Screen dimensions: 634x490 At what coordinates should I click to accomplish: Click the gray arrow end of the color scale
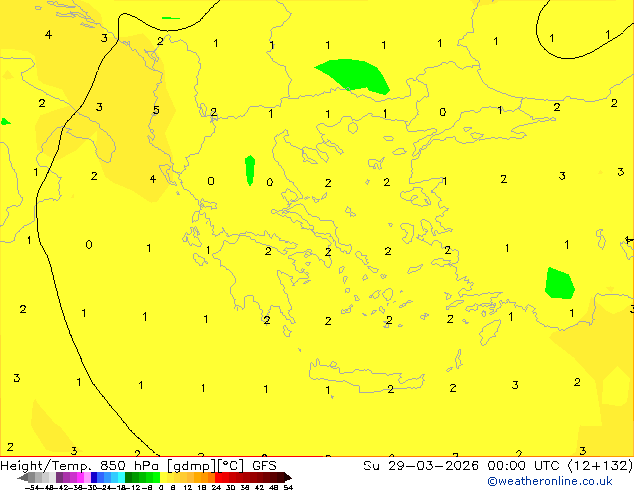22,477
